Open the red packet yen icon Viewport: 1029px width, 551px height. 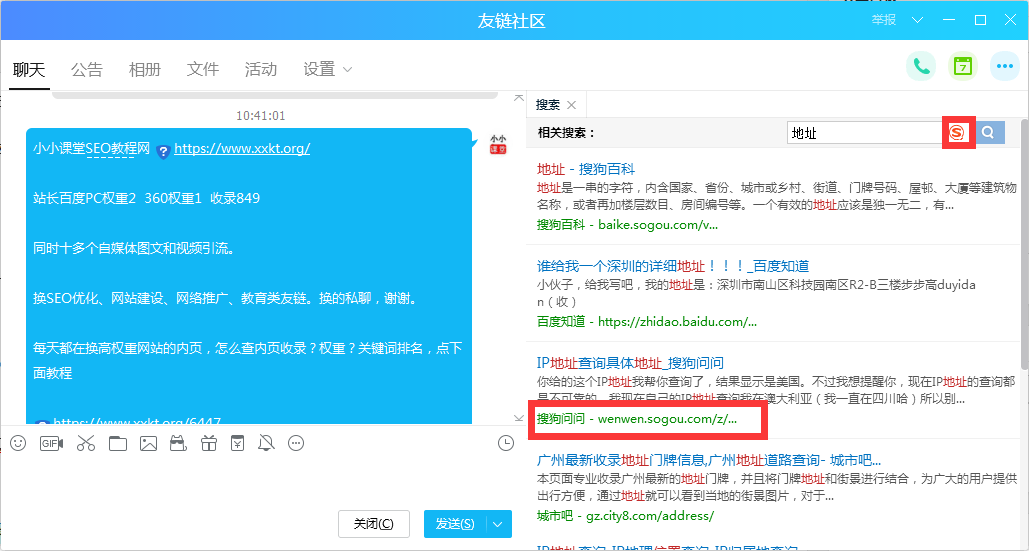coord(238,443)
